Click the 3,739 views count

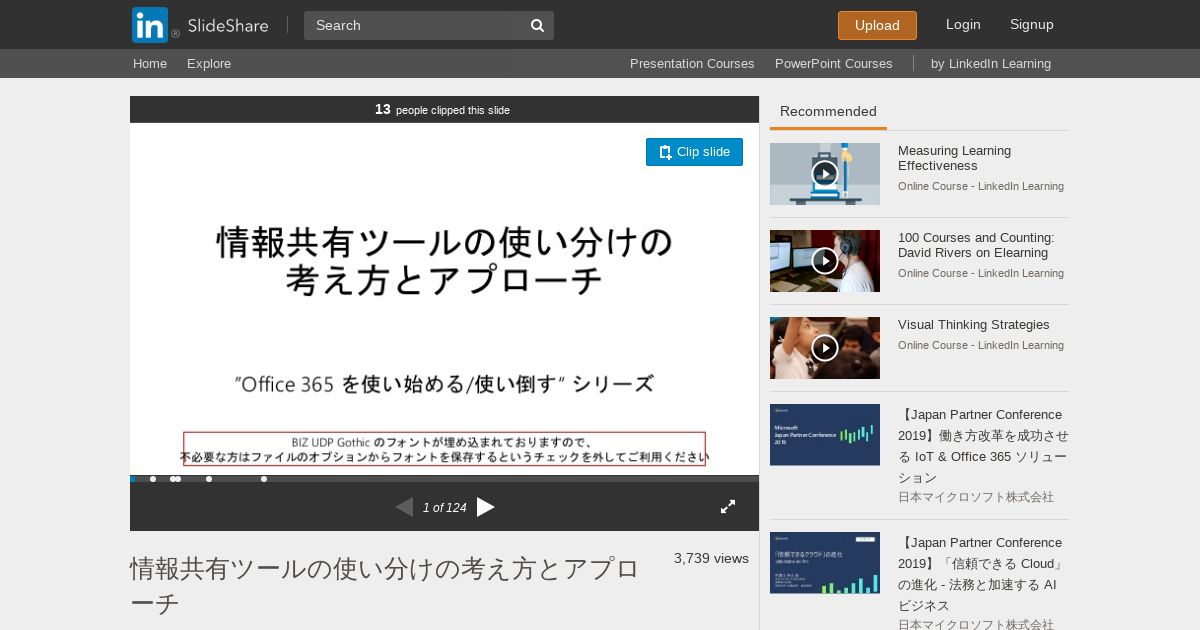click(711, 558)
